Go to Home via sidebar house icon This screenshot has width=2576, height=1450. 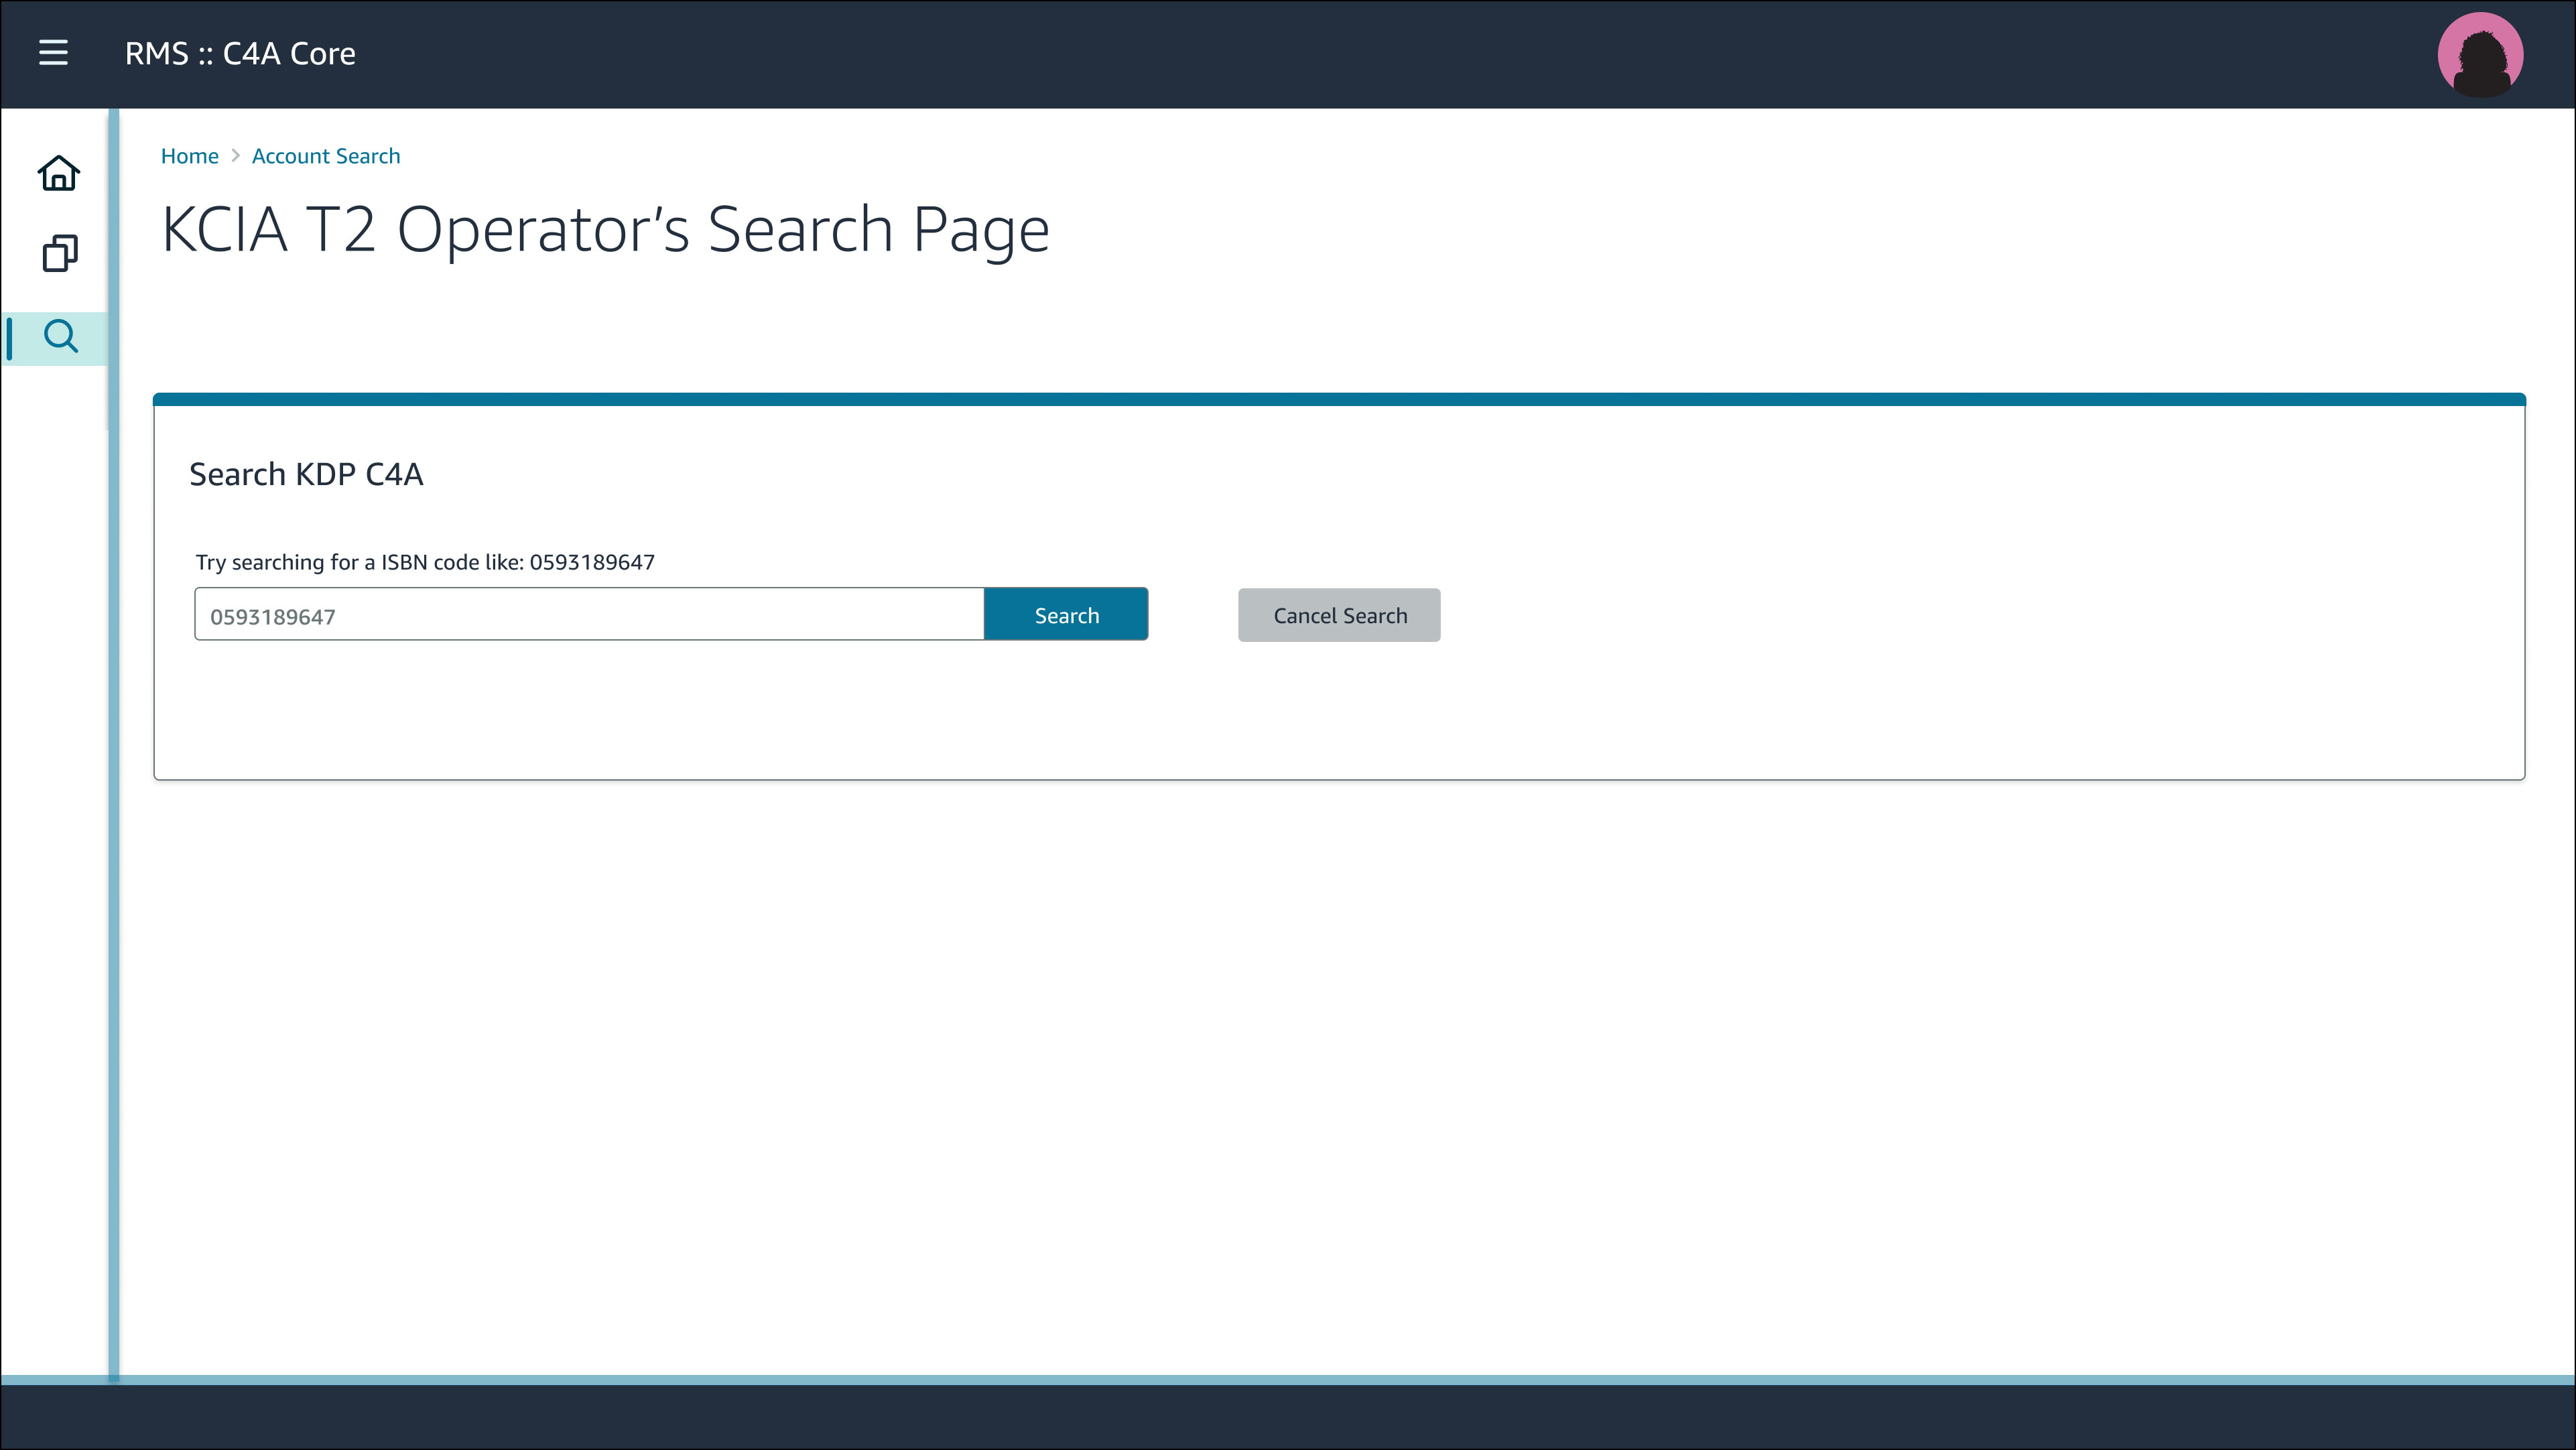(59, 172)
